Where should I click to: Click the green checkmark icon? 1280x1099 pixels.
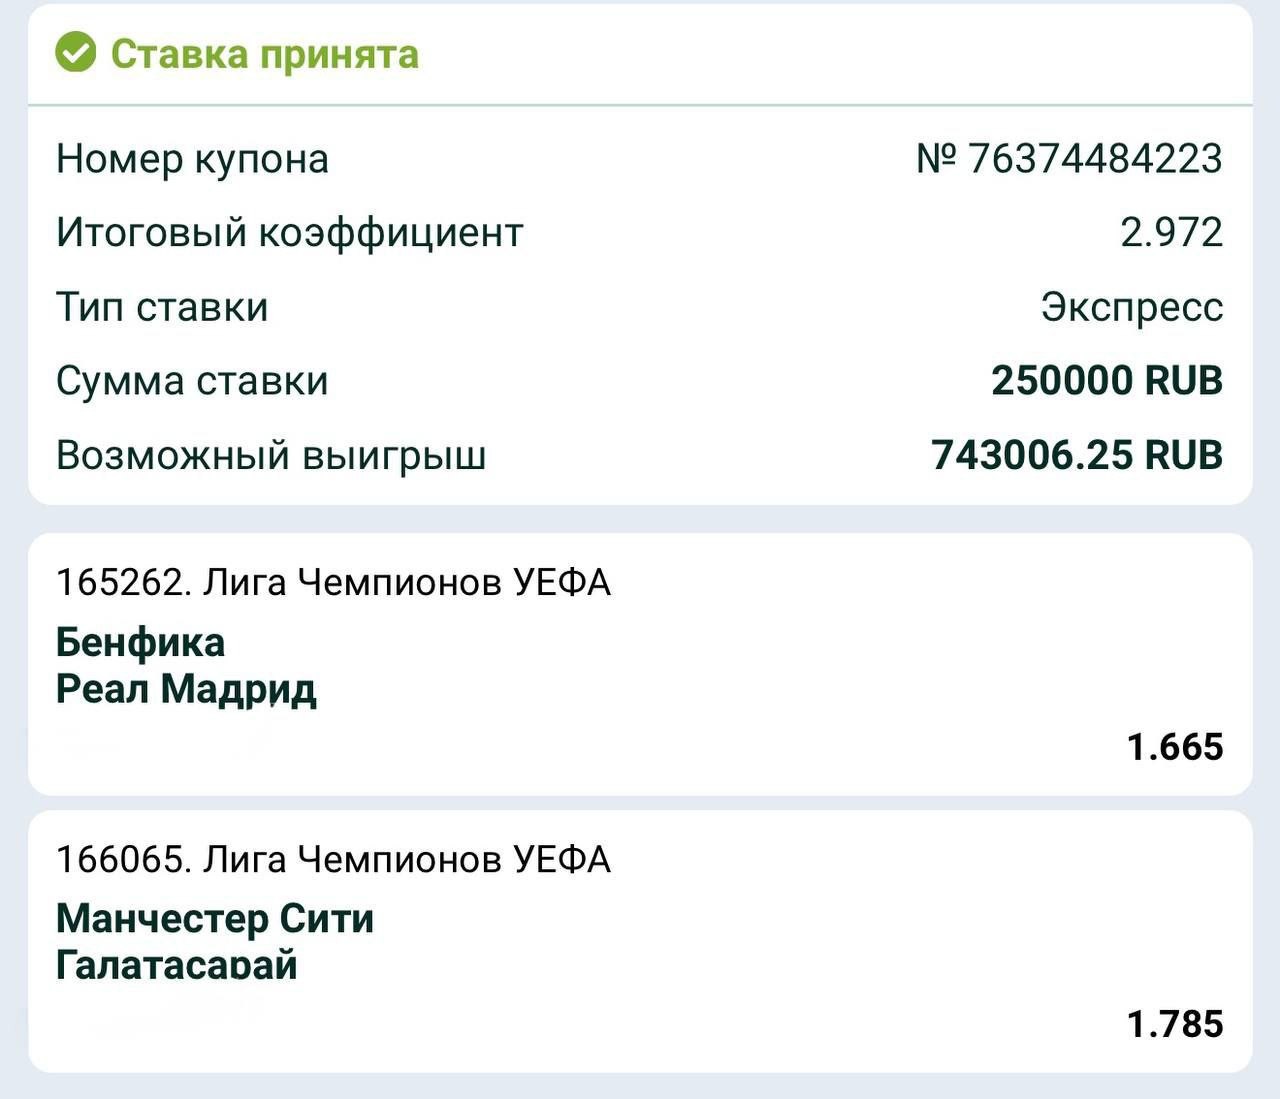[76, 53]
